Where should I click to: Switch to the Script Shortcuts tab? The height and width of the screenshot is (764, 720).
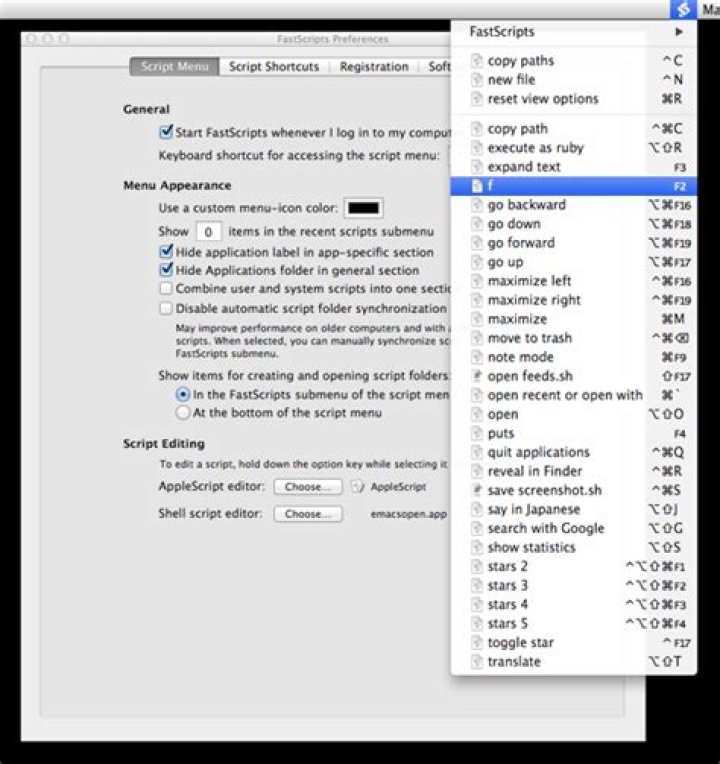(274, 66)
